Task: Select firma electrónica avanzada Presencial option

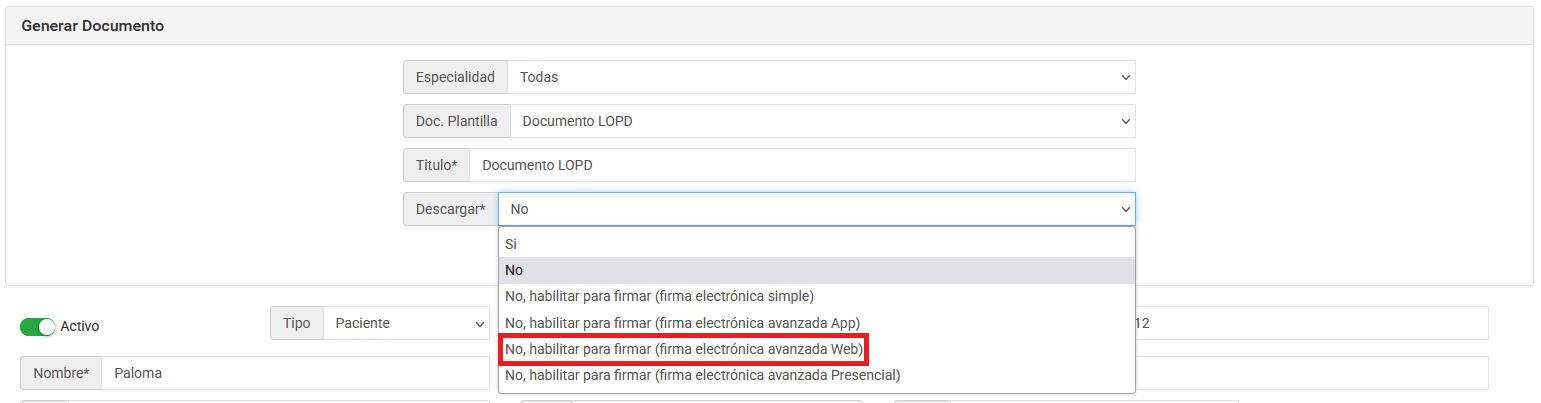Action: [817, 375]
